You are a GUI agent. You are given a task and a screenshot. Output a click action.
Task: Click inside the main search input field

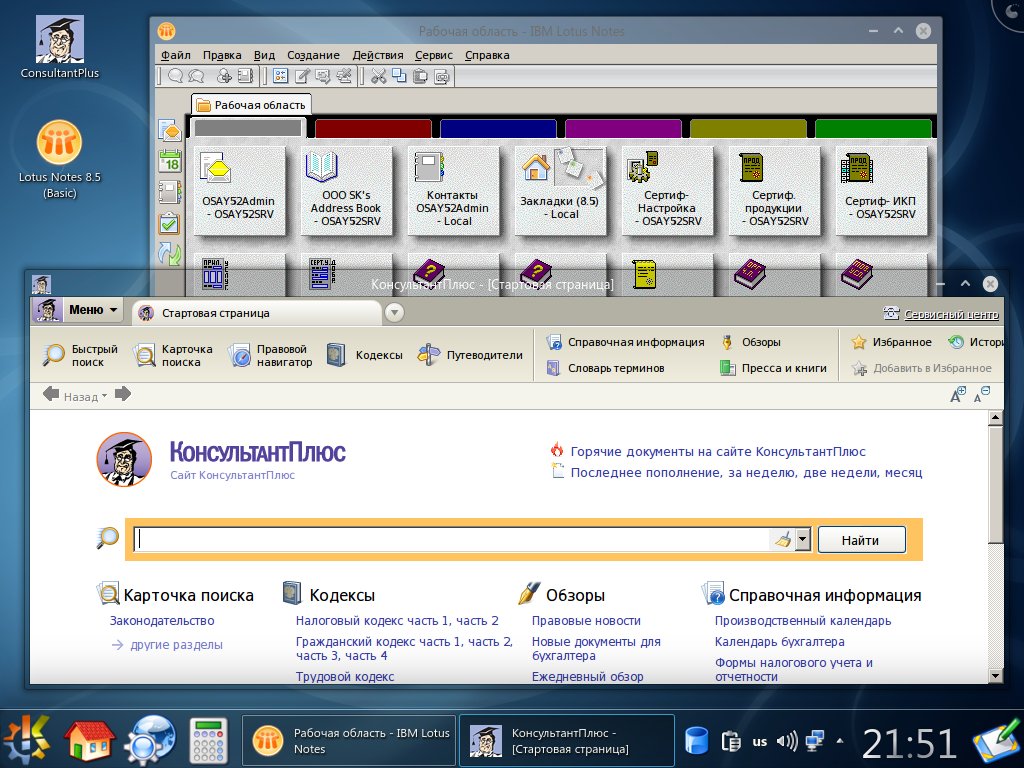pos(450,540)
